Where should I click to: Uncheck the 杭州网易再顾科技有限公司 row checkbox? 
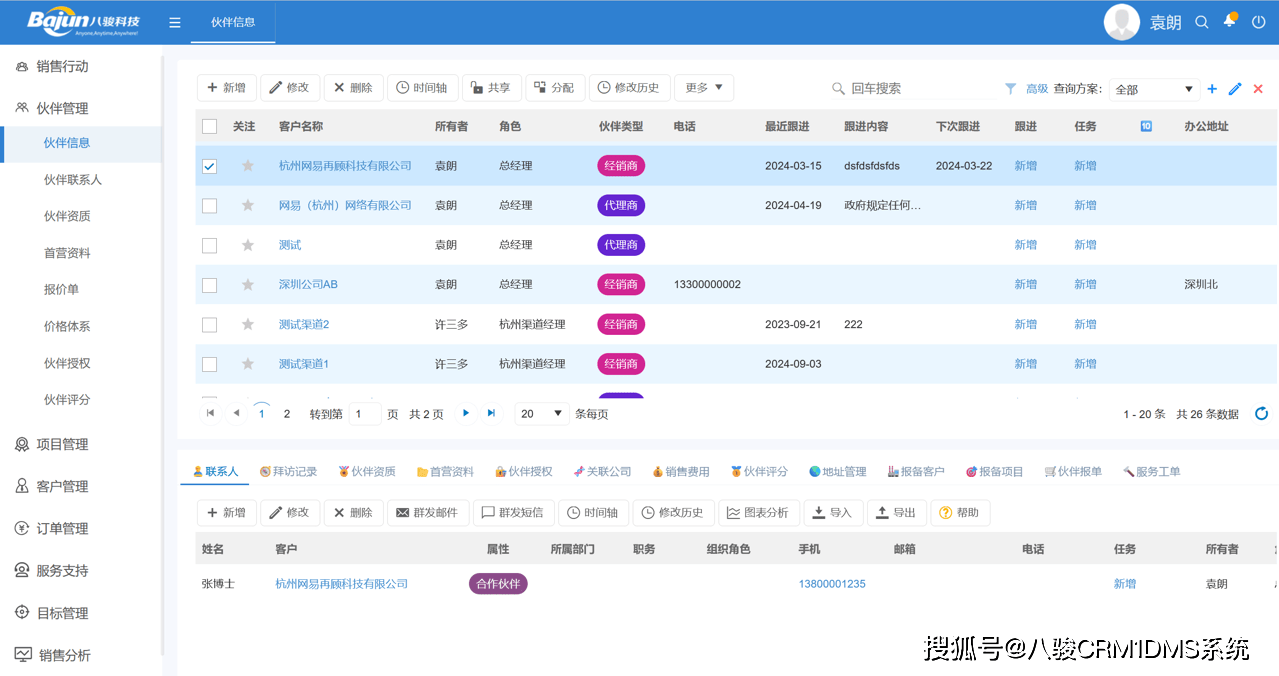(209, 166)
